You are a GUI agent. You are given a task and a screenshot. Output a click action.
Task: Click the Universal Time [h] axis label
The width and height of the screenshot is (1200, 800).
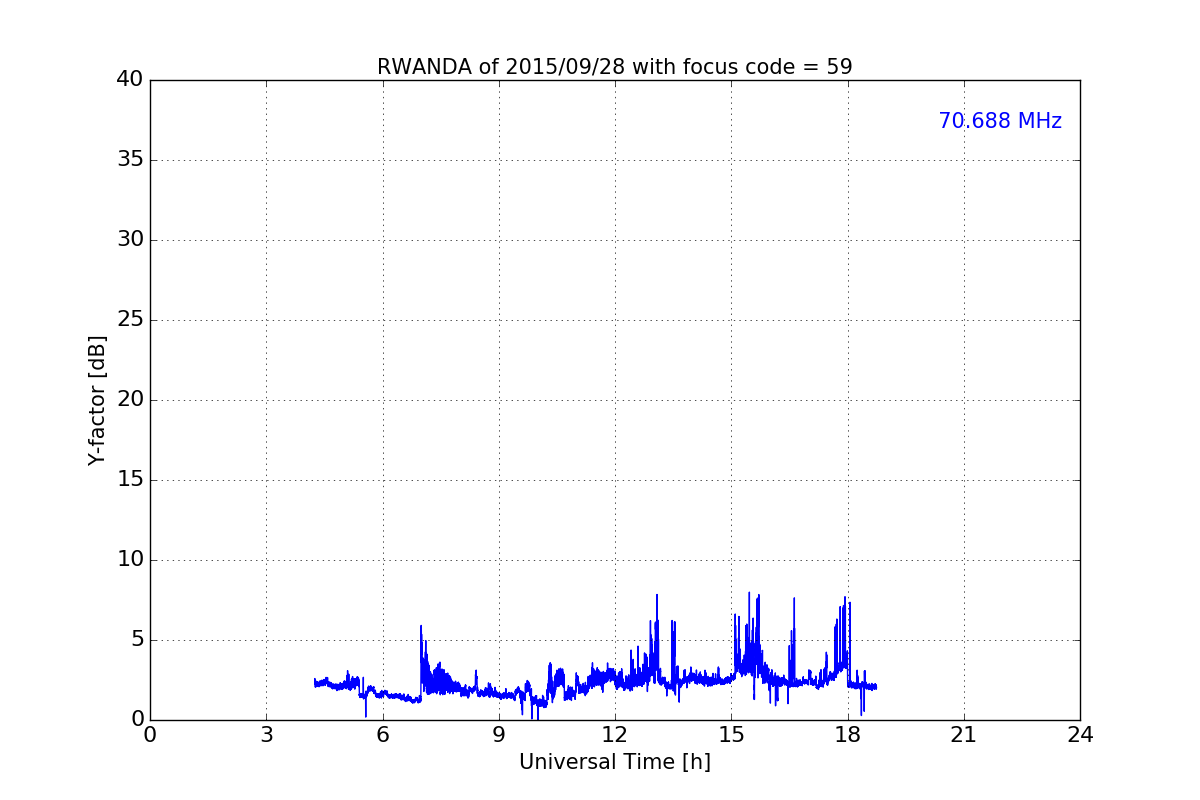tap(614, 762)
